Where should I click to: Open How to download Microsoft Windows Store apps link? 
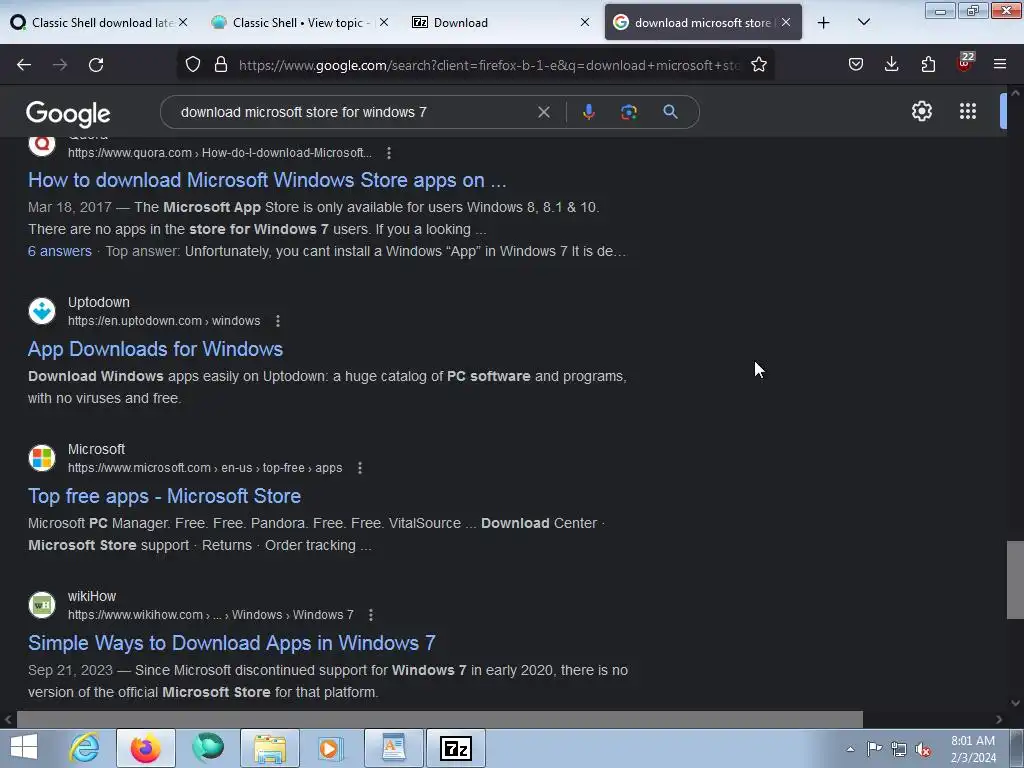[266, 180]
